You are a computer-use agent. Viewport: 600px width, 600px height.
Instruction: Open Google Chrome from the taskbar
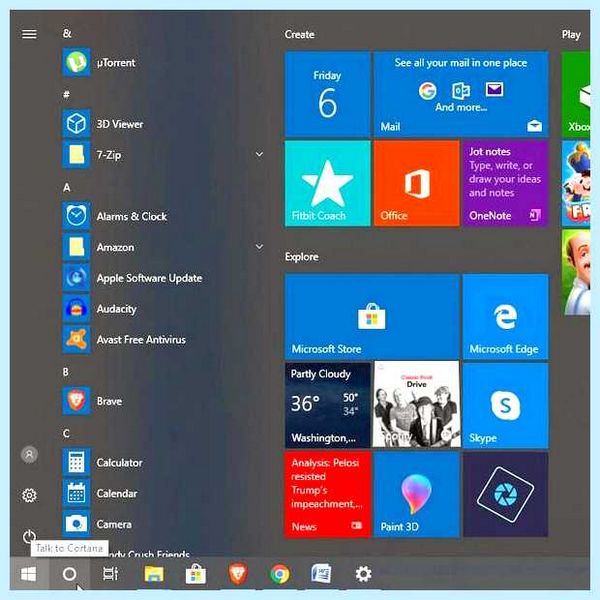coord(280,574)
